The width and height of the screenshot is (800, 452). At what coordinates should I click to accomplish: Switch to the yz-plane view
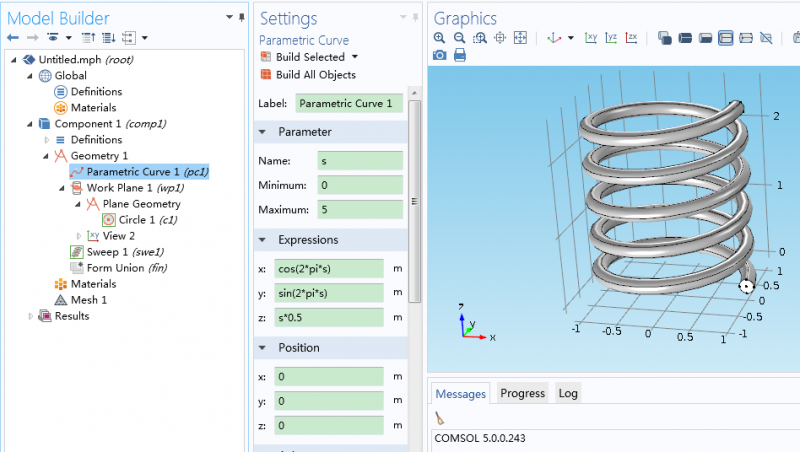611,38
